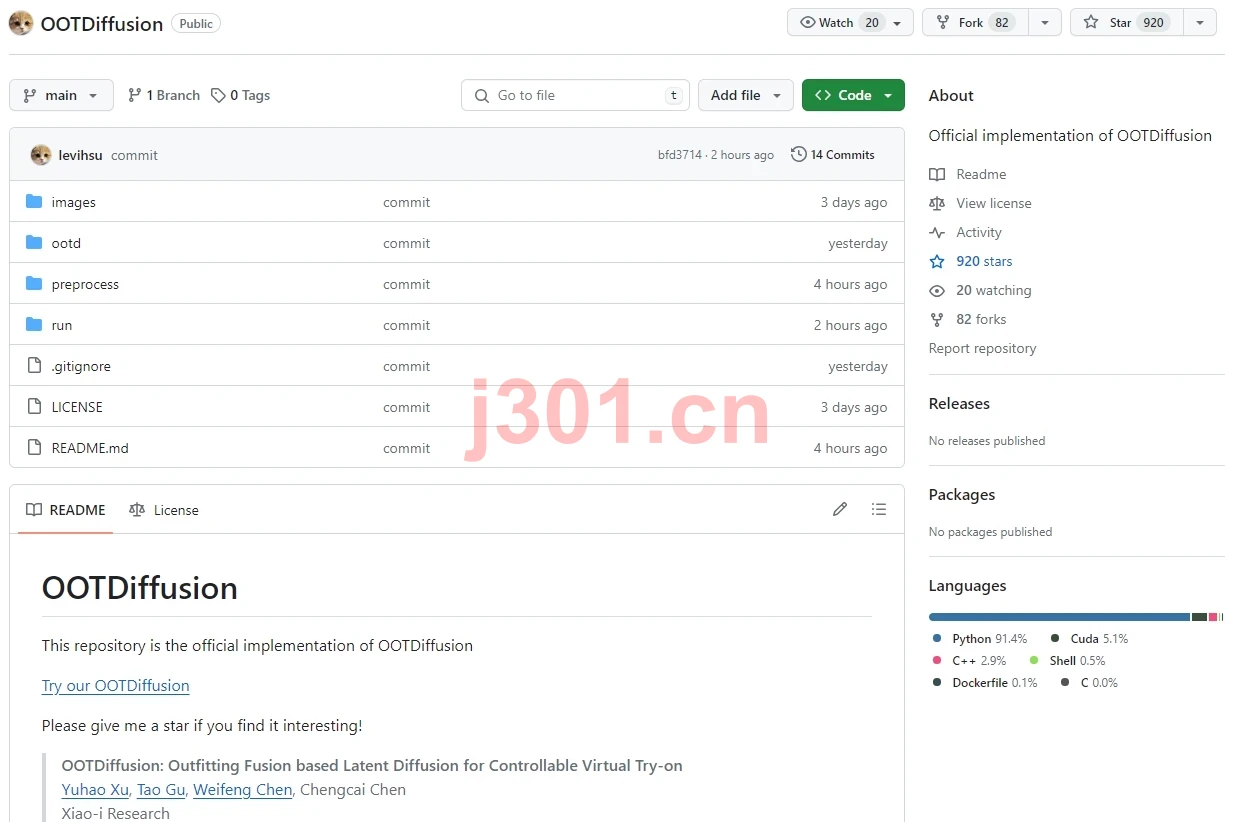Open the README outline list icon
This screenshot has height=822, width=1241.
tap(879, 509)
